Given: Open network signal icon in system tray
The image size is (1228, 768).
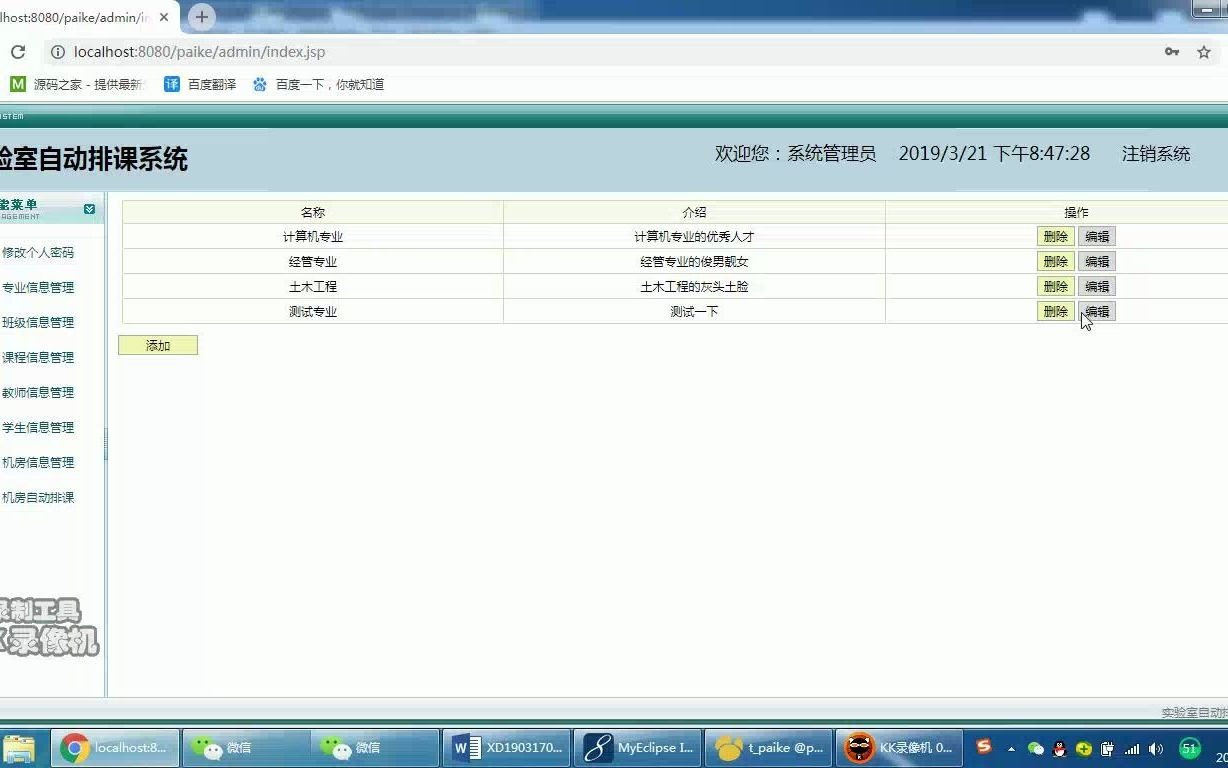Looking at the screenshot, I should (x=1131, y=748).
